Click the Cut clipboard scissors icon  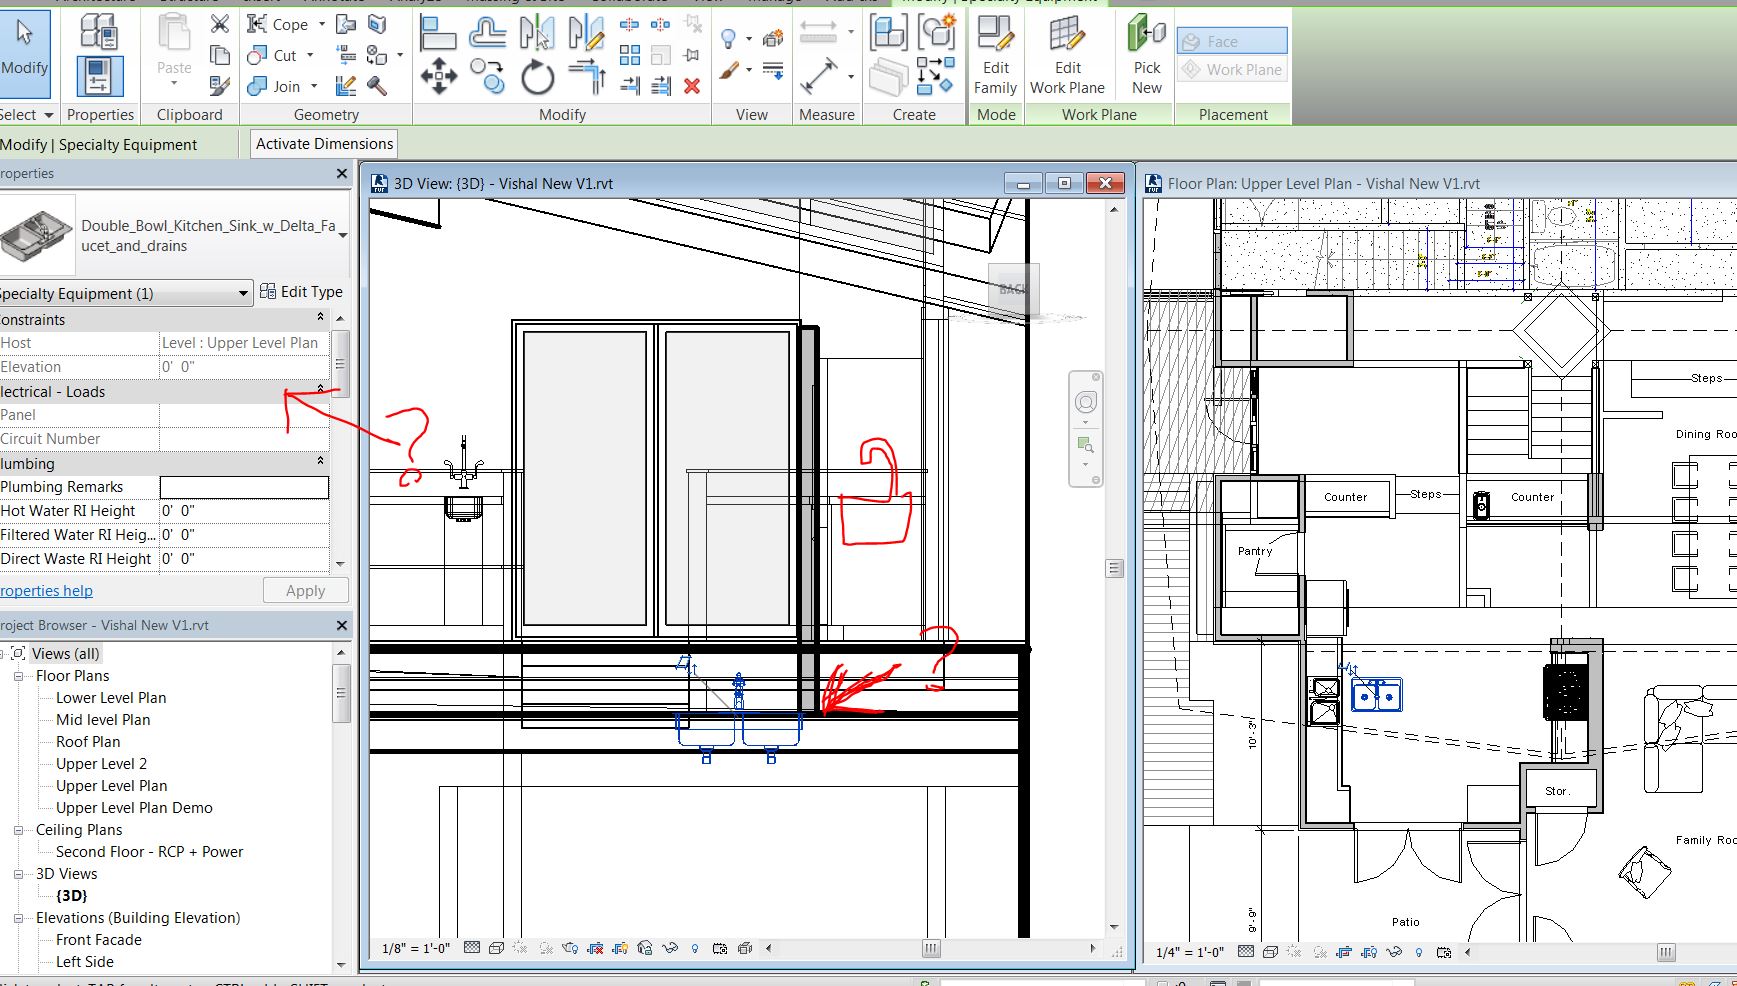[220, 24]
